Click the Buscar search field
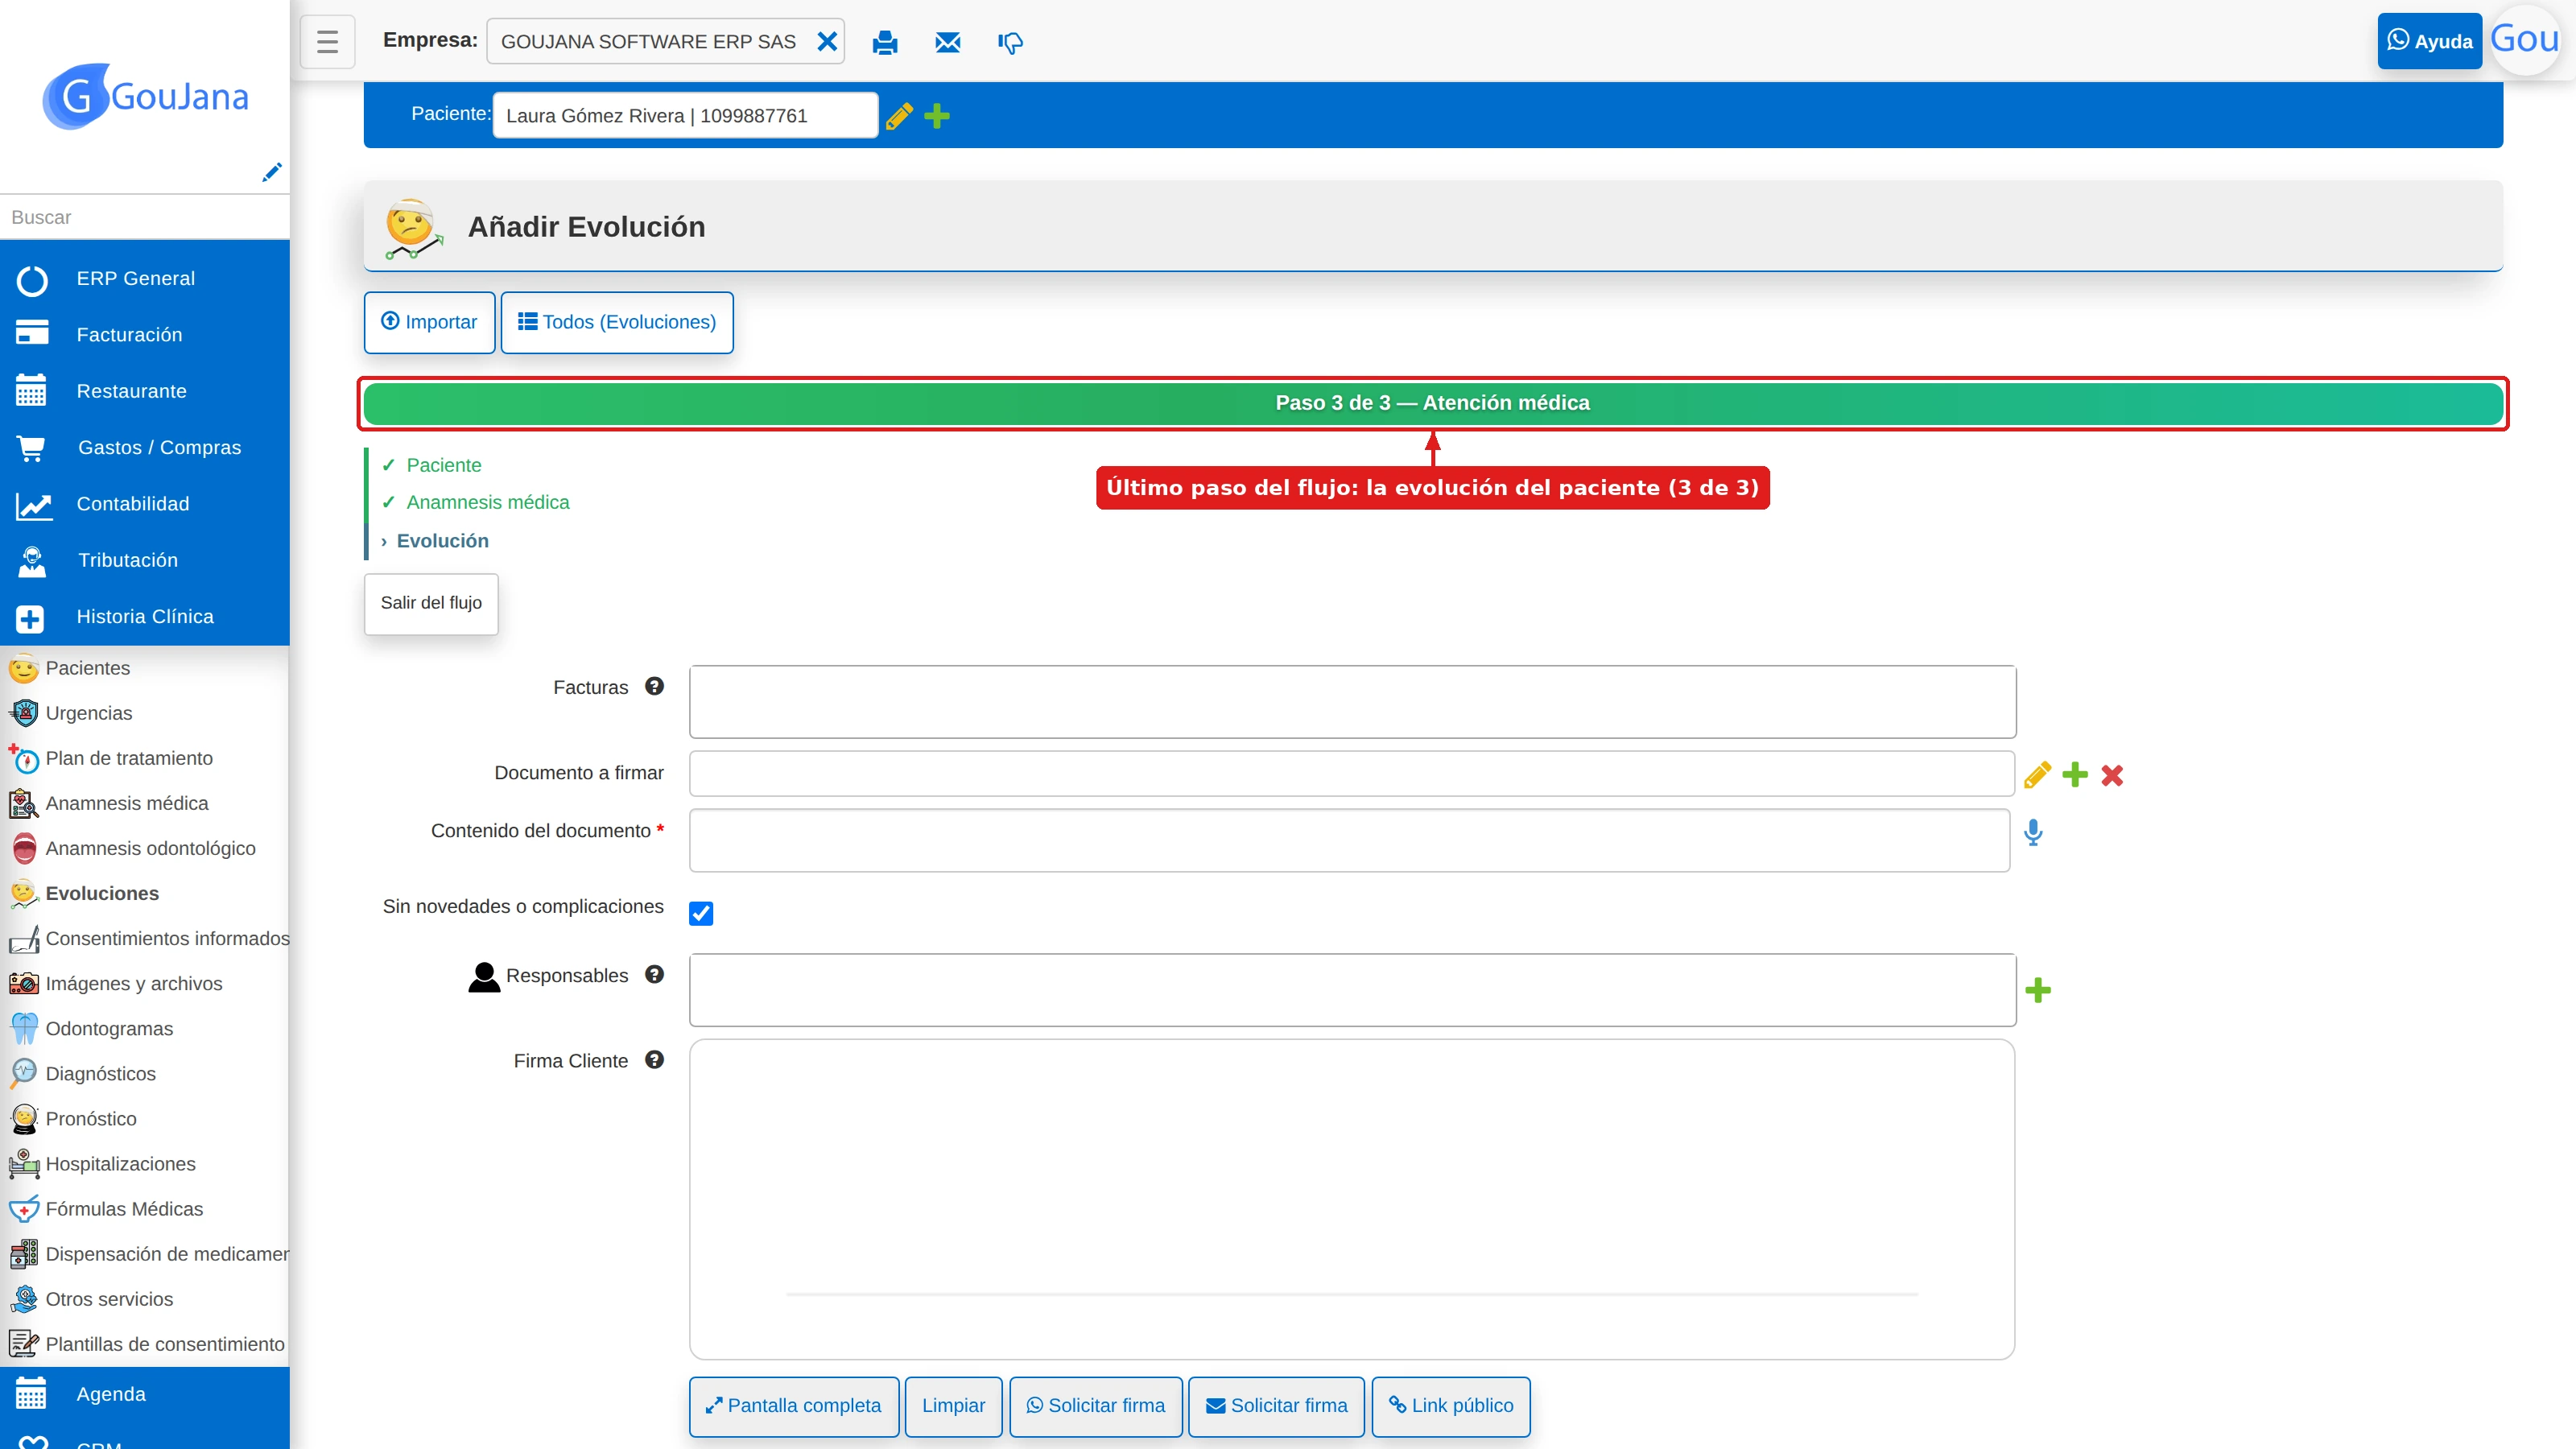The image size is (2576, 1449). coord(145,217)
